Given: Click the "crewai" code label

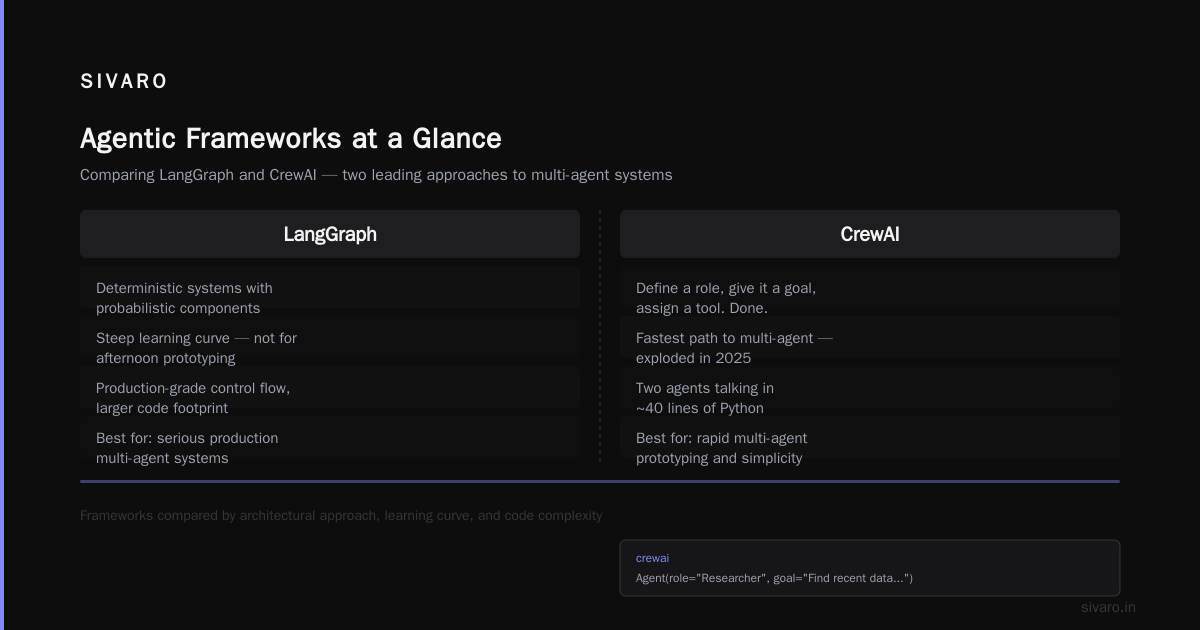Looking at the screenshot, I should click(x=652, y=558).
